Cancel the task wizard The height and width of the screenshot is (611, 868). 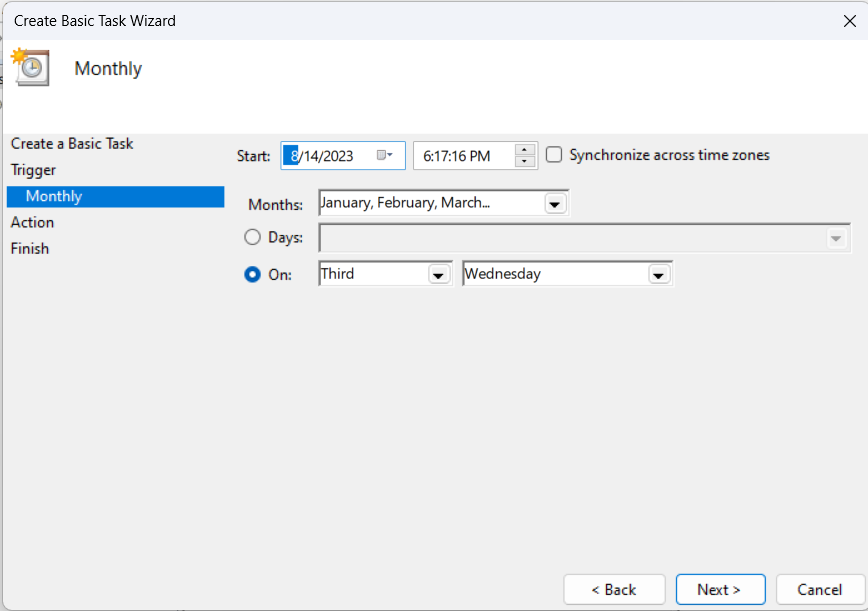point(820,589)
